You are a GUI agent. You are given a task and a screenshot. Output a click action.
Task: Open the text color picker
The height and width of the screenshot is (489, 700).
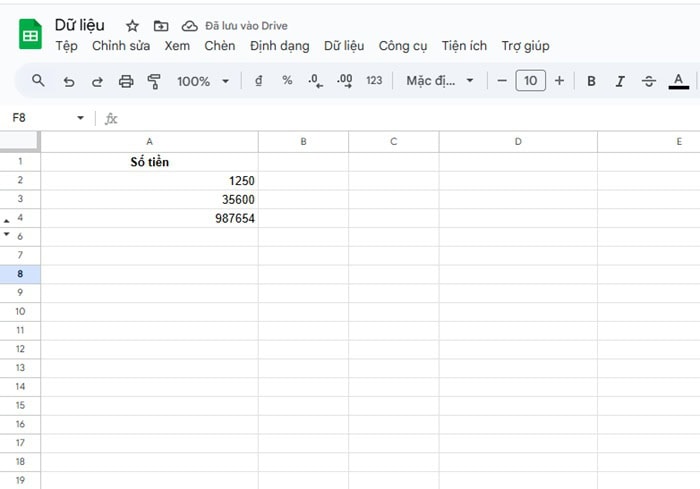coord(679,81)
